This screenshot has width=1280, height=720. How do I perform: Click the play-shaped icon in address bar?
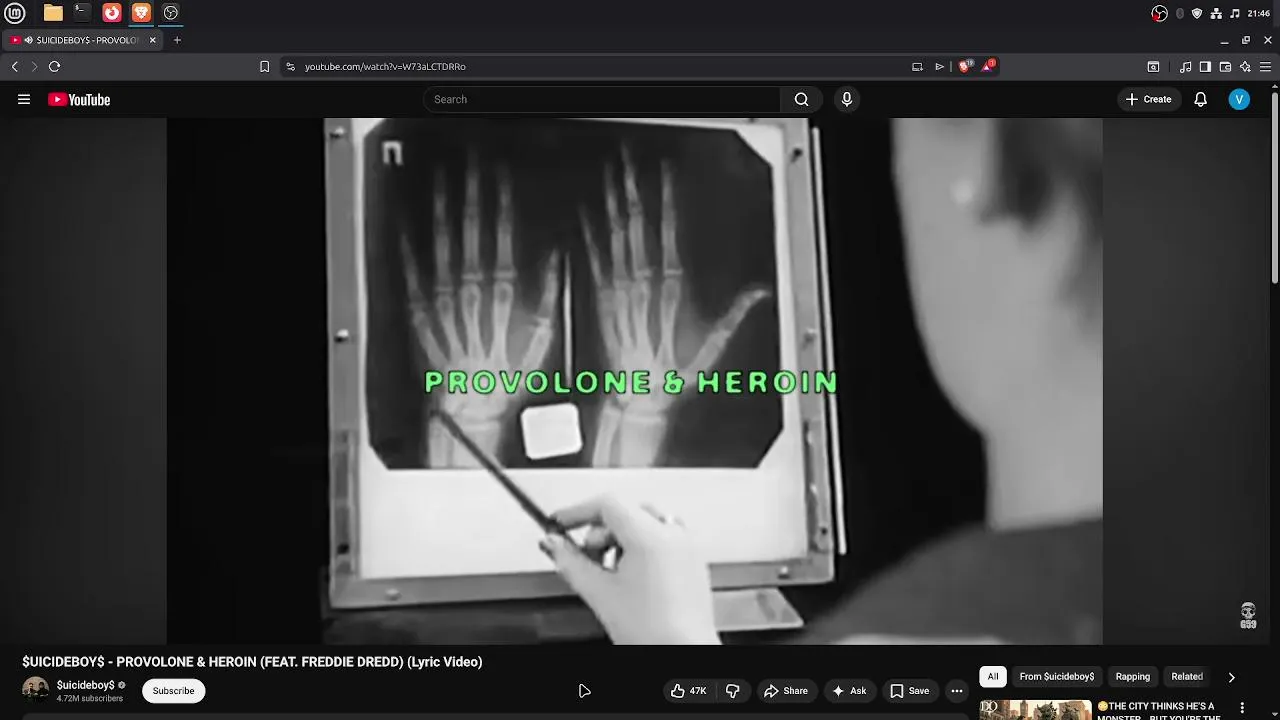point(939,66)
